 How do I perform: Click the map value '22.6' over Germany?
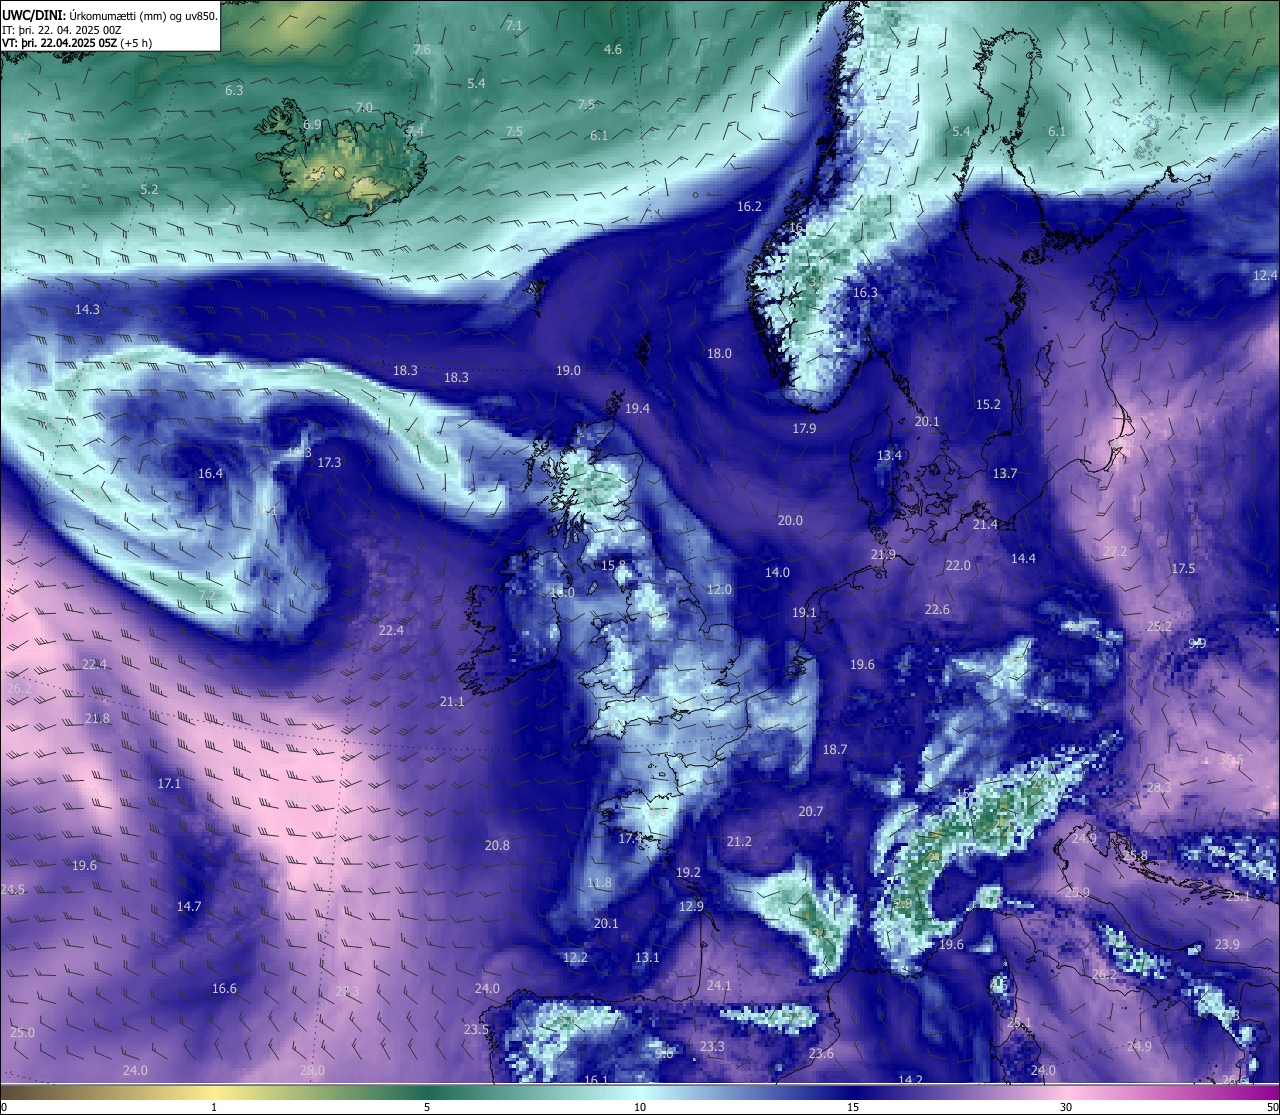[x=937, y=610]
